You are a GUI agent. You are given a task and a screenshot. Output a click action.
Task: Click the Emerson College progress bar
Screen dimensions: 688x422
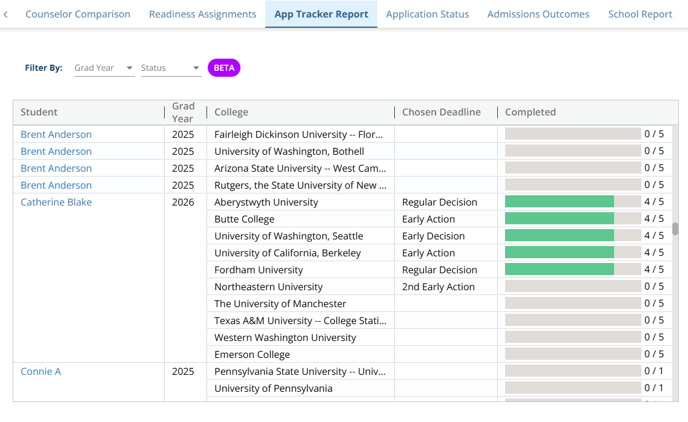click(573, 354)
